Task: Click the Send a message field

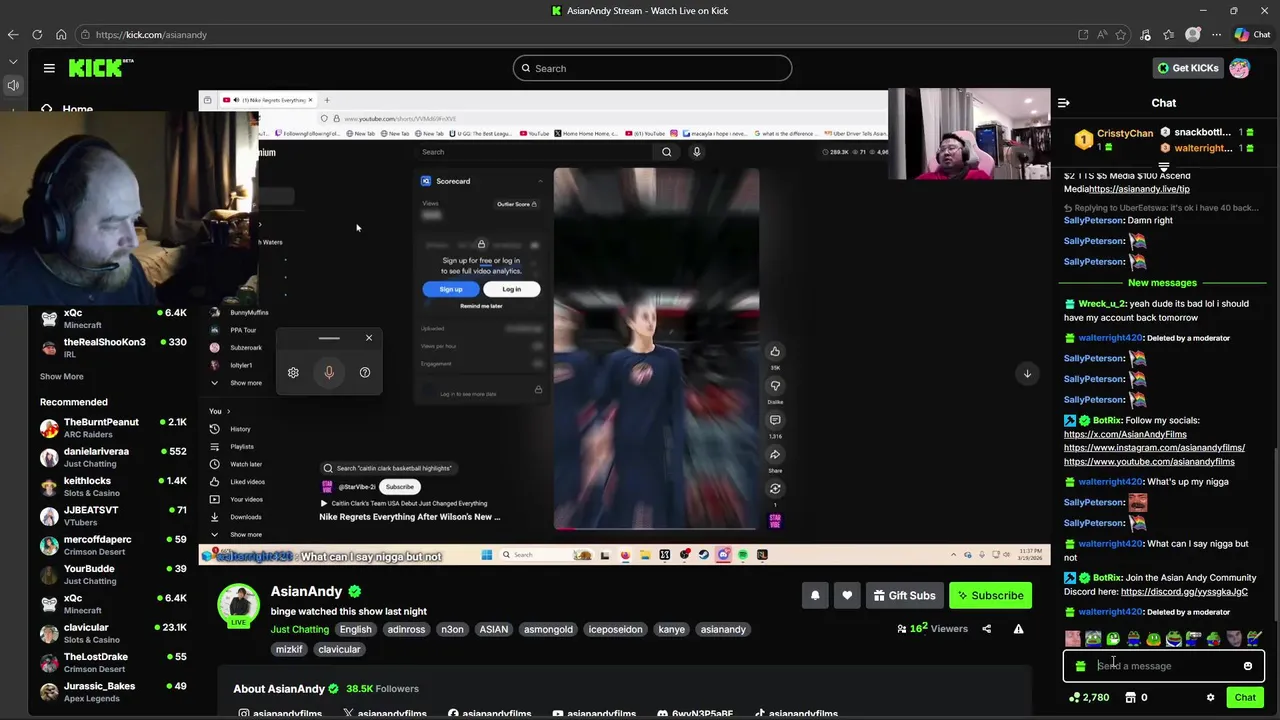Action: coord(1163,666)
